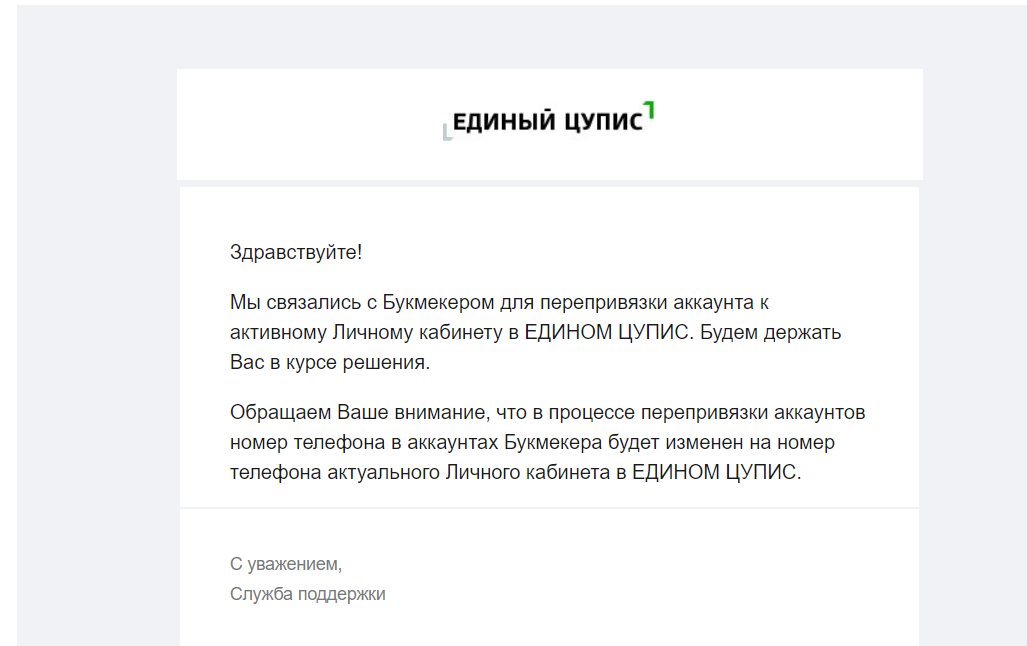Click the horizontal divider above the signature
This screenshot has height=646, width=1027.
[549, 508]
